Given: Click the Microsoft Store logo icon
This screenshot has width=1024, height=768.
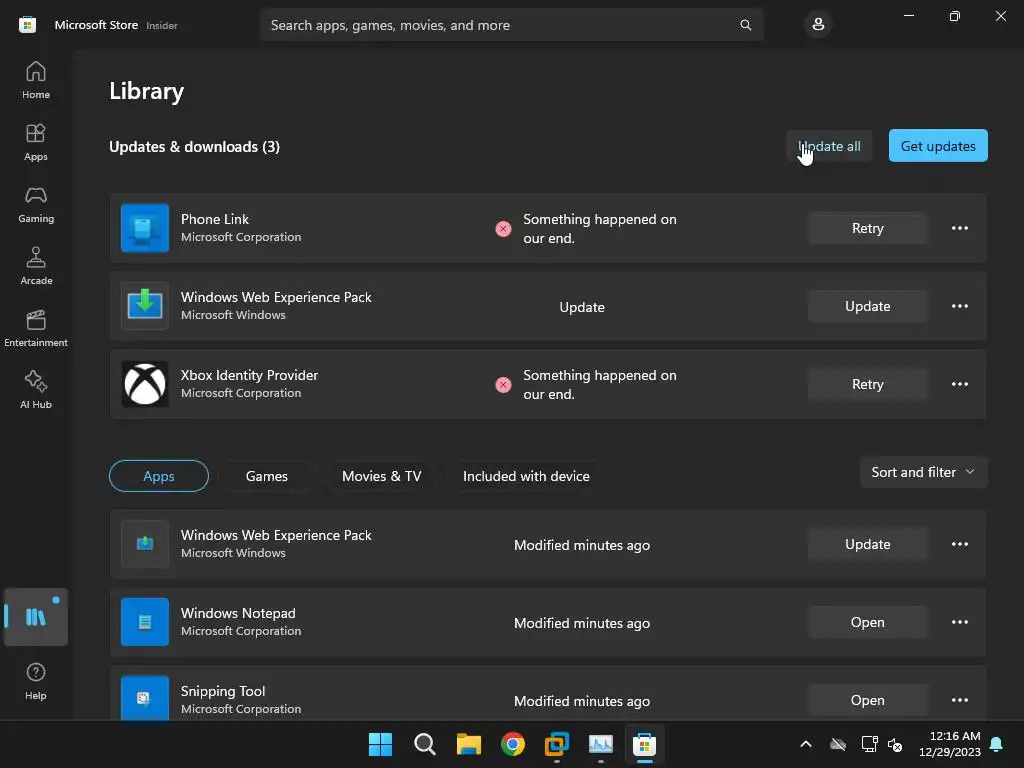Looking at the screenshot, I should pos(27,25).
